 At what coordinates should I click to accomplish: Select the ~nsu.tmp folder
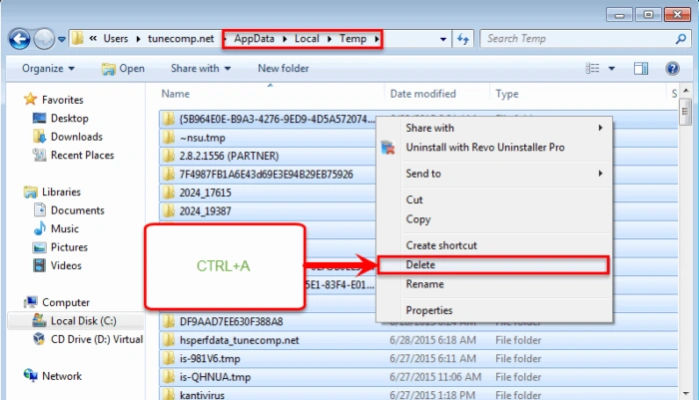click(202, 138)
